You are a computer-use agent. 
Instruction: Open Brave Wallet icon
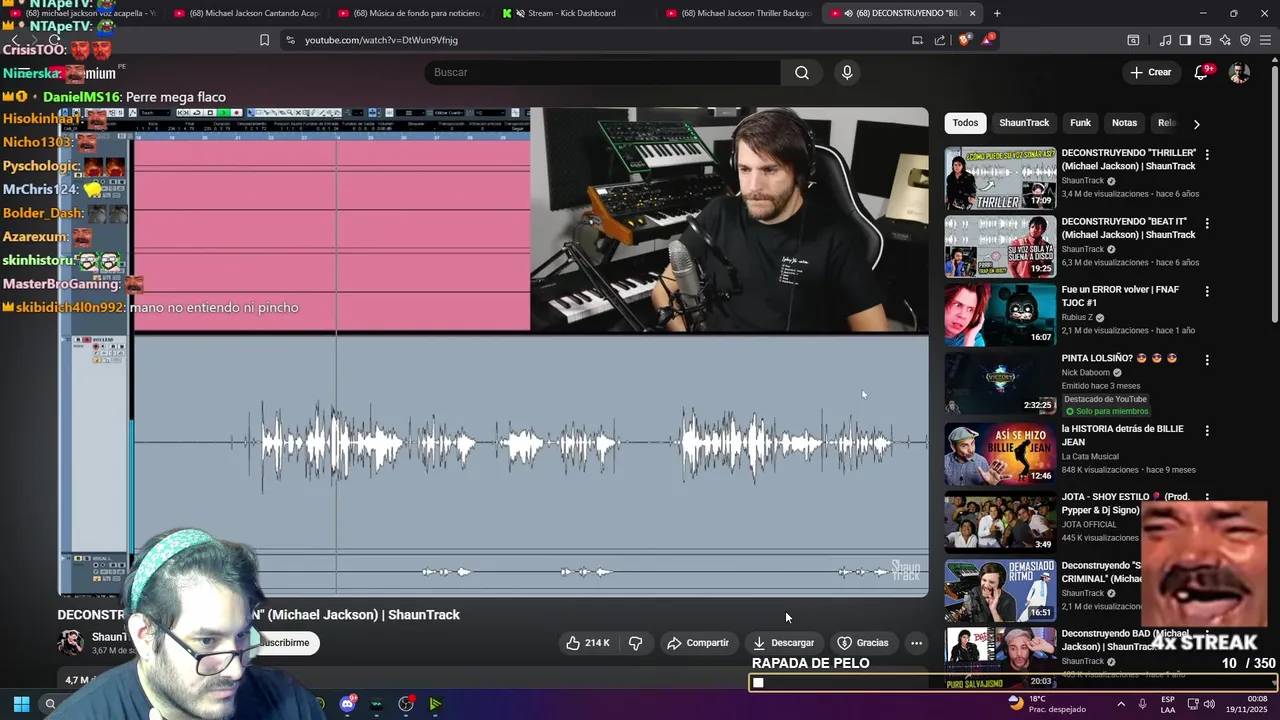1205,40
